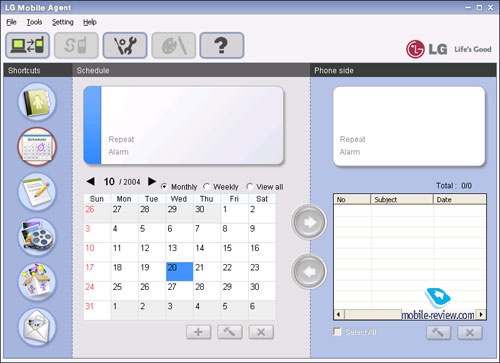Select the Monthly view radio button
Screen dimensions: 500x363
[x=164, y=187]
